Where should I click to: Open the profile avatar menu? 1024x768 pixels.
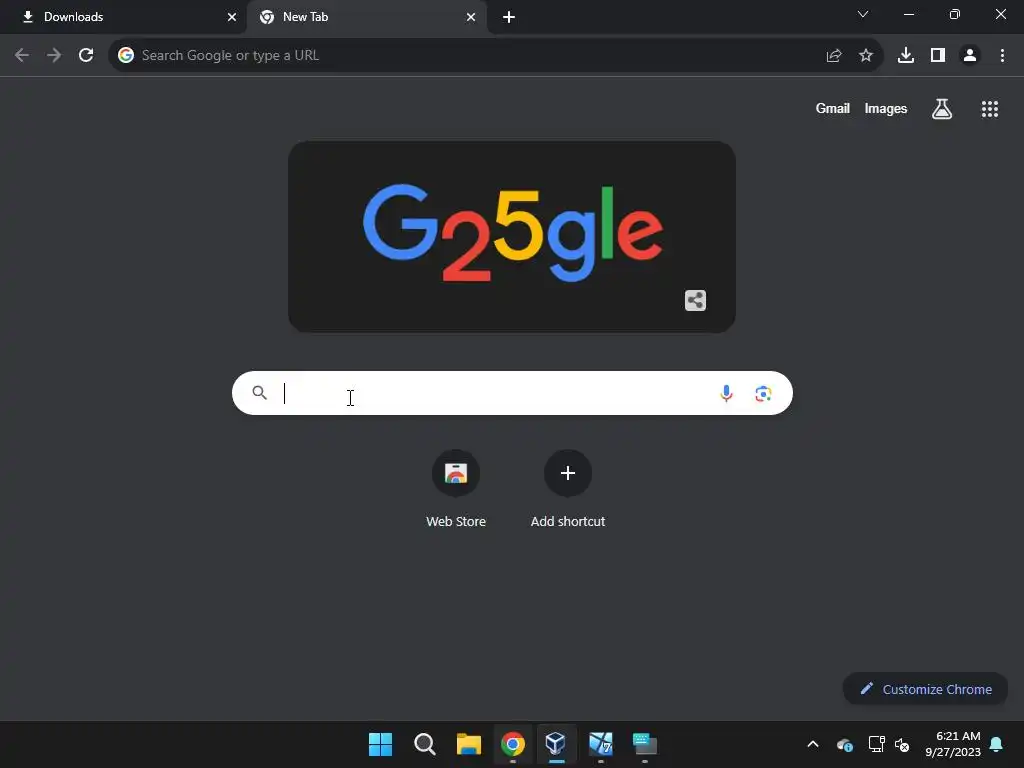(x=970, y=56)
